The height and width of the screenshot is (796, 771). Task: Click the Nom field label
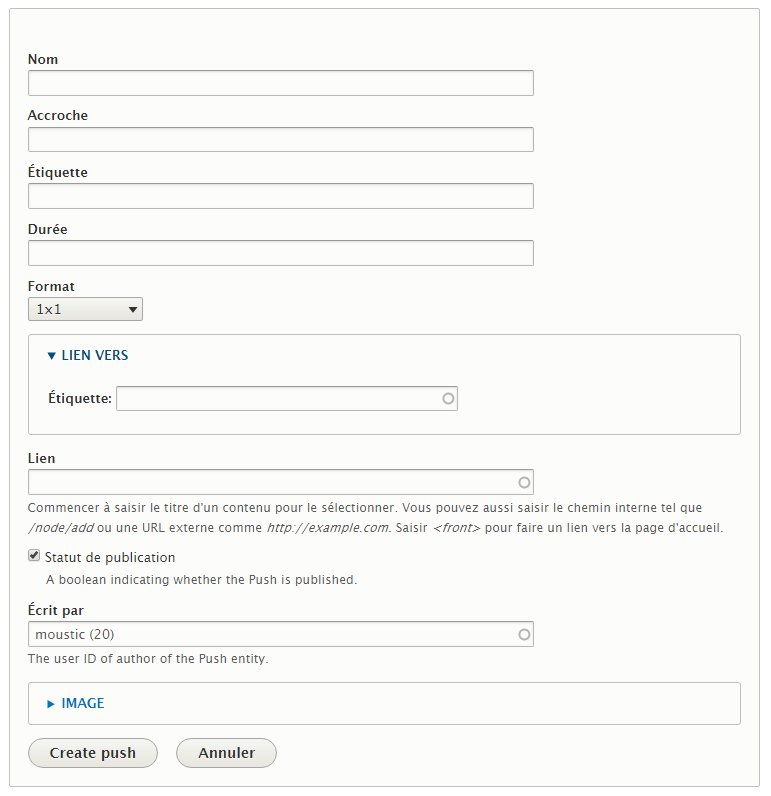pos(43,59)
